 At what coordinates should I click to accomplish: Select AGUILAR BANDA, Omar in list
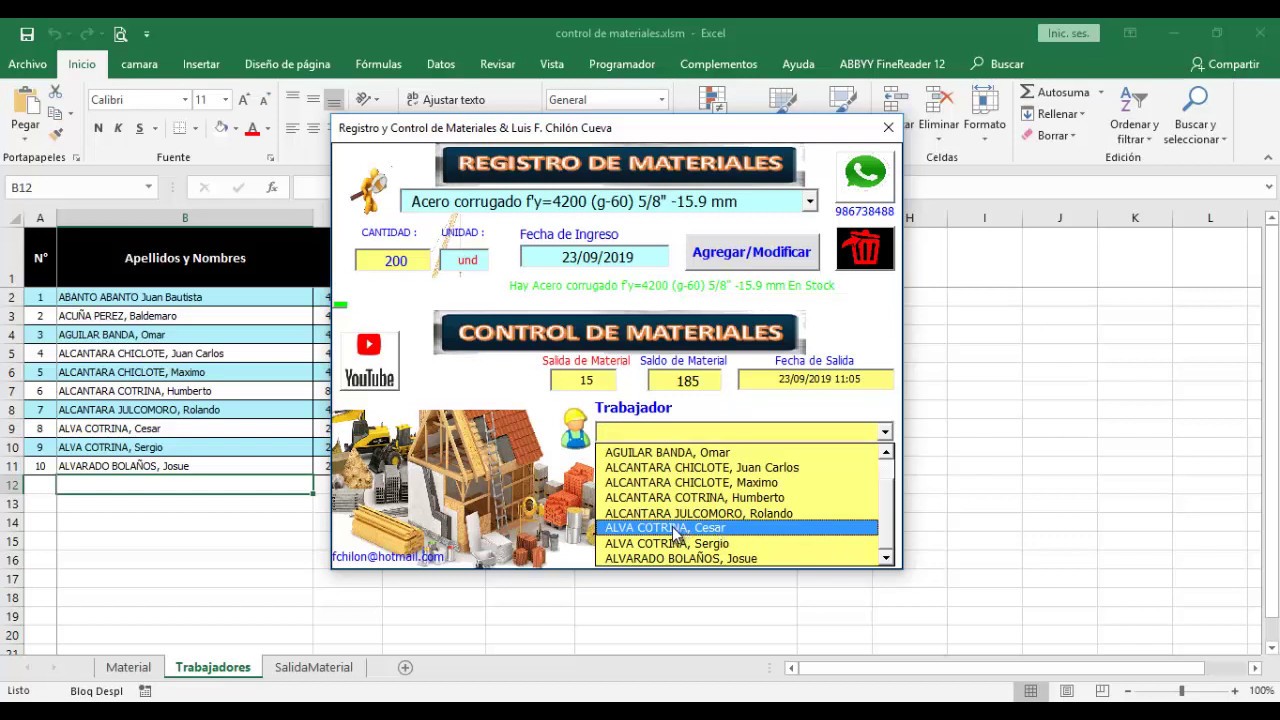click(737, 452)
